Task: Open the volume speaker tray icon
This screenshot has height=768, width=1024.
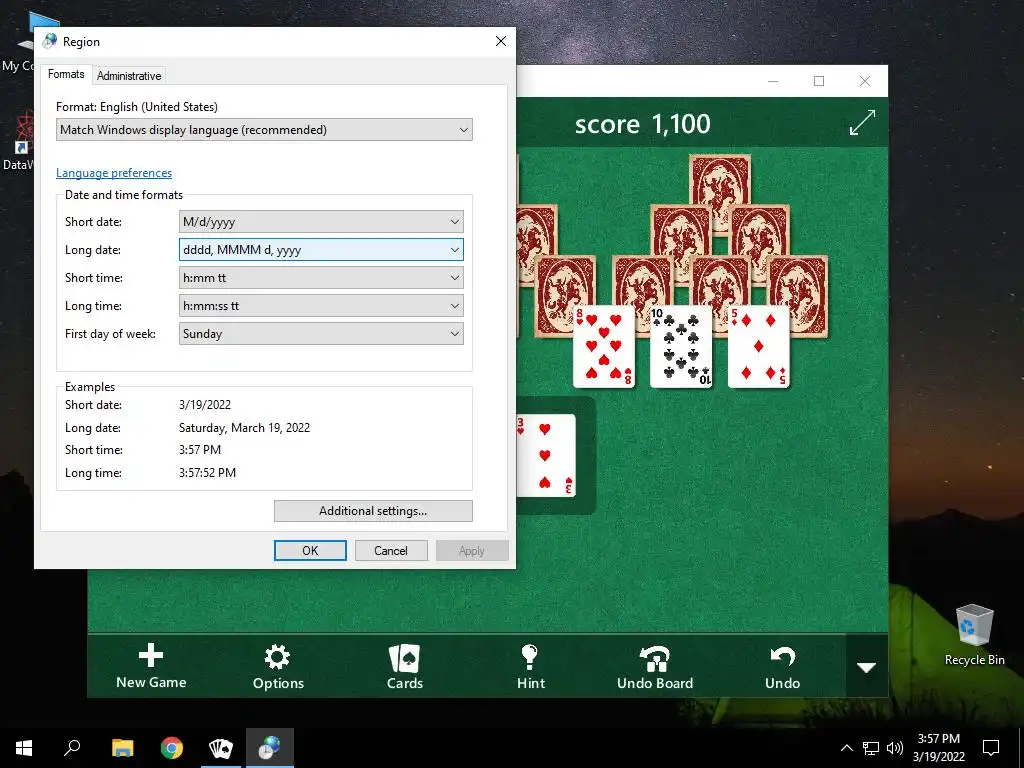Action: tap(895, 748)
